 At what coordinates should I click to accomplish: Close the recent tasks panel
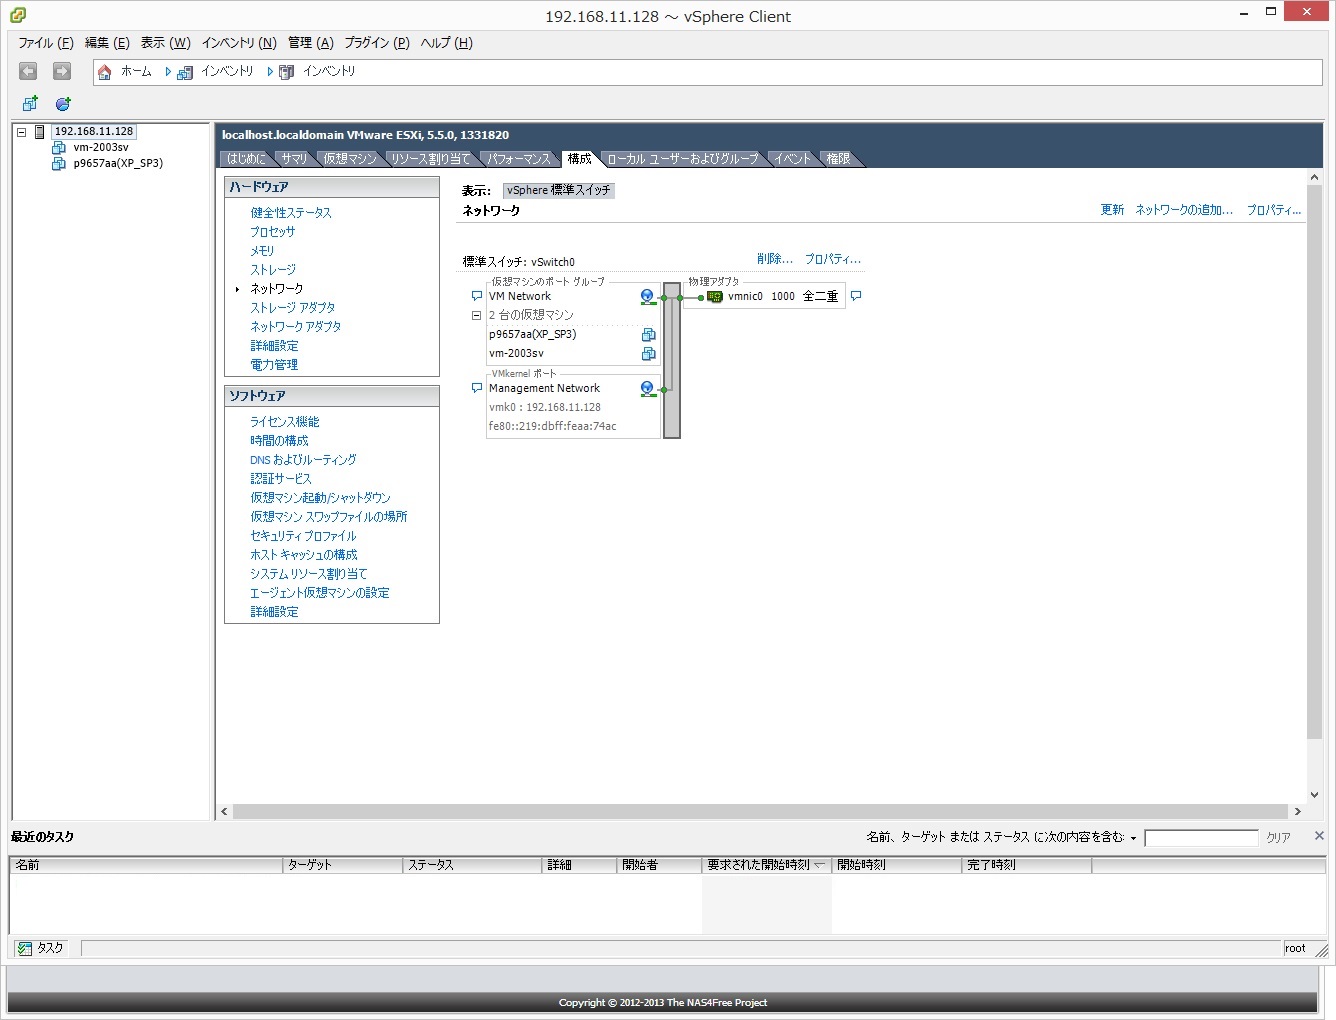tap(1319, 836)
